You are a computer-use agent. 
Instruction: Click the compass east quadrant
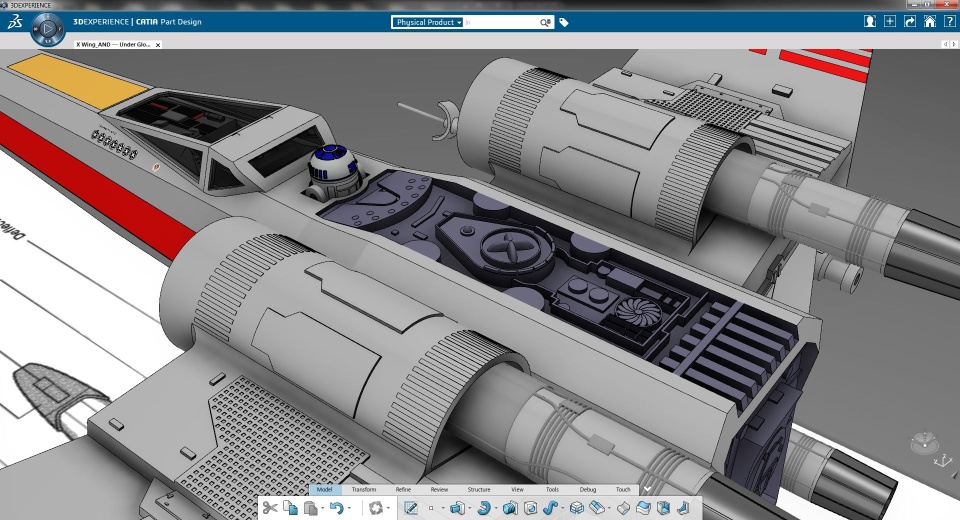coord(60,28)
